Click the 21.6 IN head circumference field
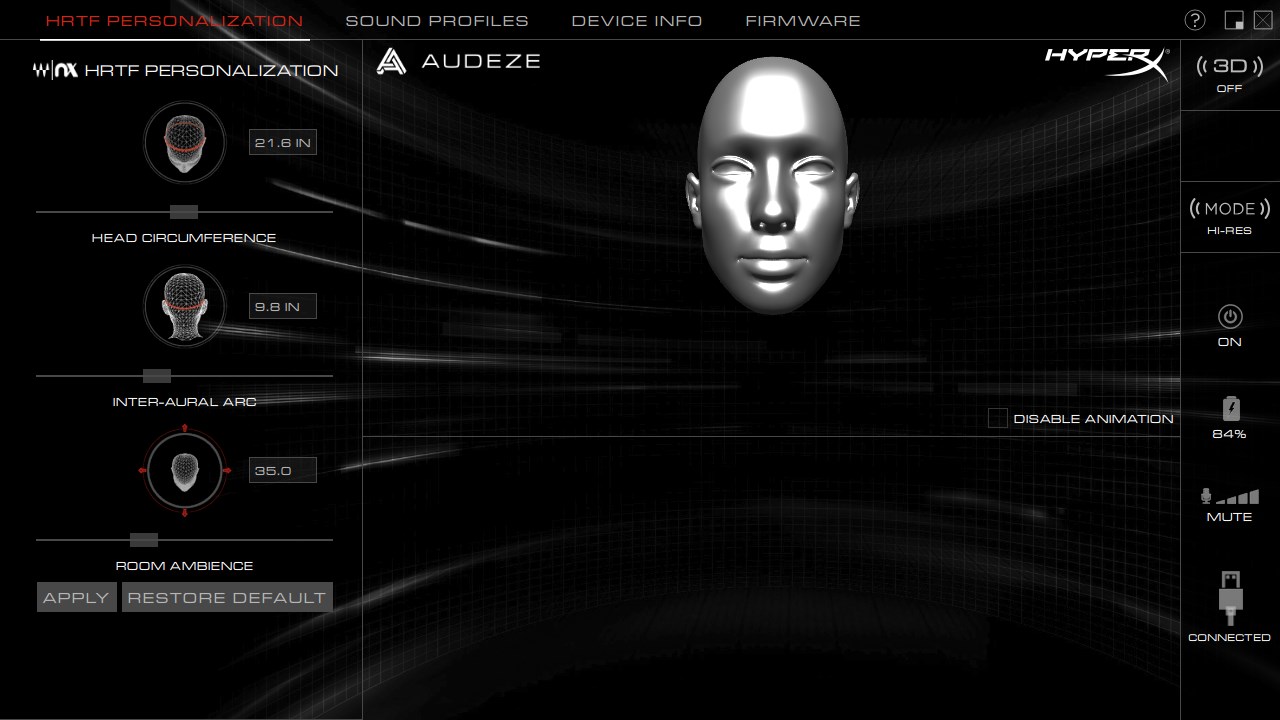 [283, 143]
